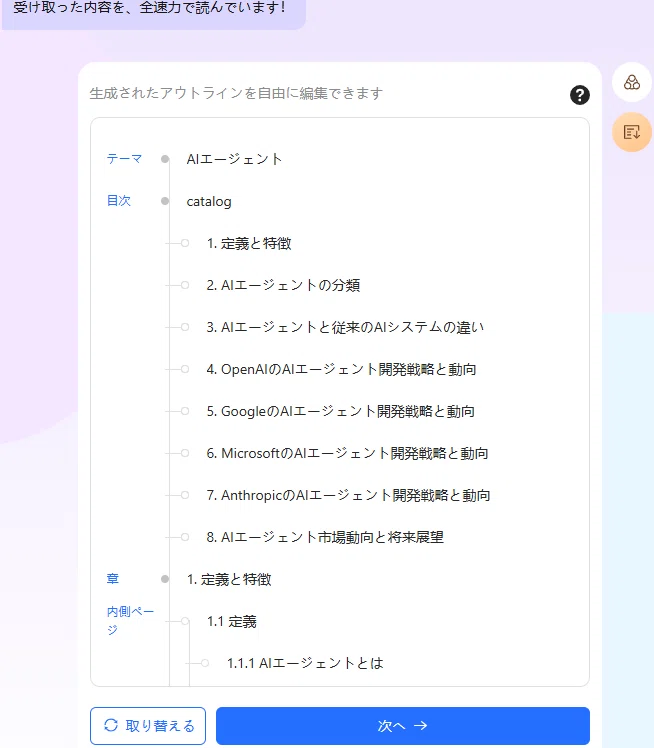Click chat message 受け取った内容を、全速力で読んでいます!
The image size is (654, 748).
[149, 8]
